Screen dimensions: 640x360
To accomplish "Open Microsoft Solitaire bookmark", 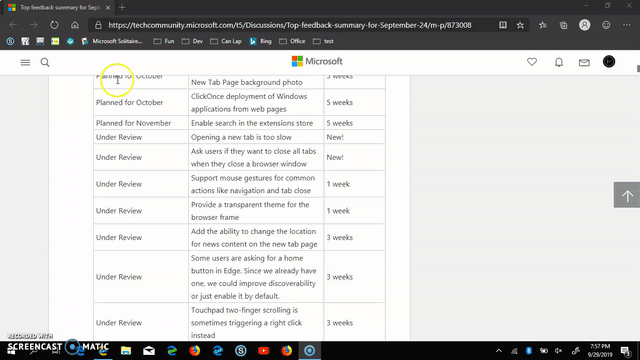I will (112, 41).
